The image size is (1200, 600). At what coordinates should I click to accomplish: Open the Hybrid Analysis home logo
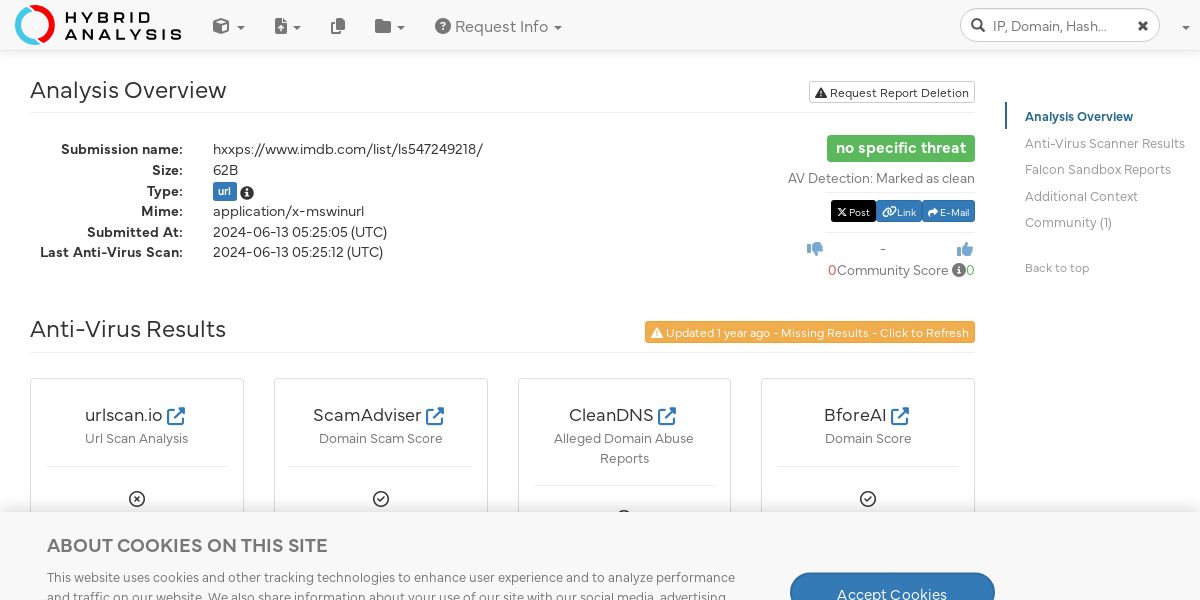98,25
